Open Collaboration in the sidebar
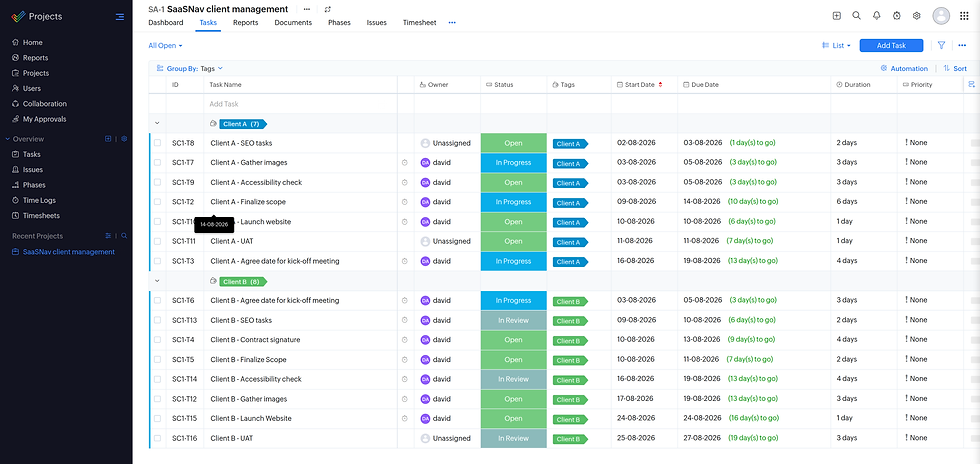Screen dimensions: 980x464 click(x=39, y=104)
